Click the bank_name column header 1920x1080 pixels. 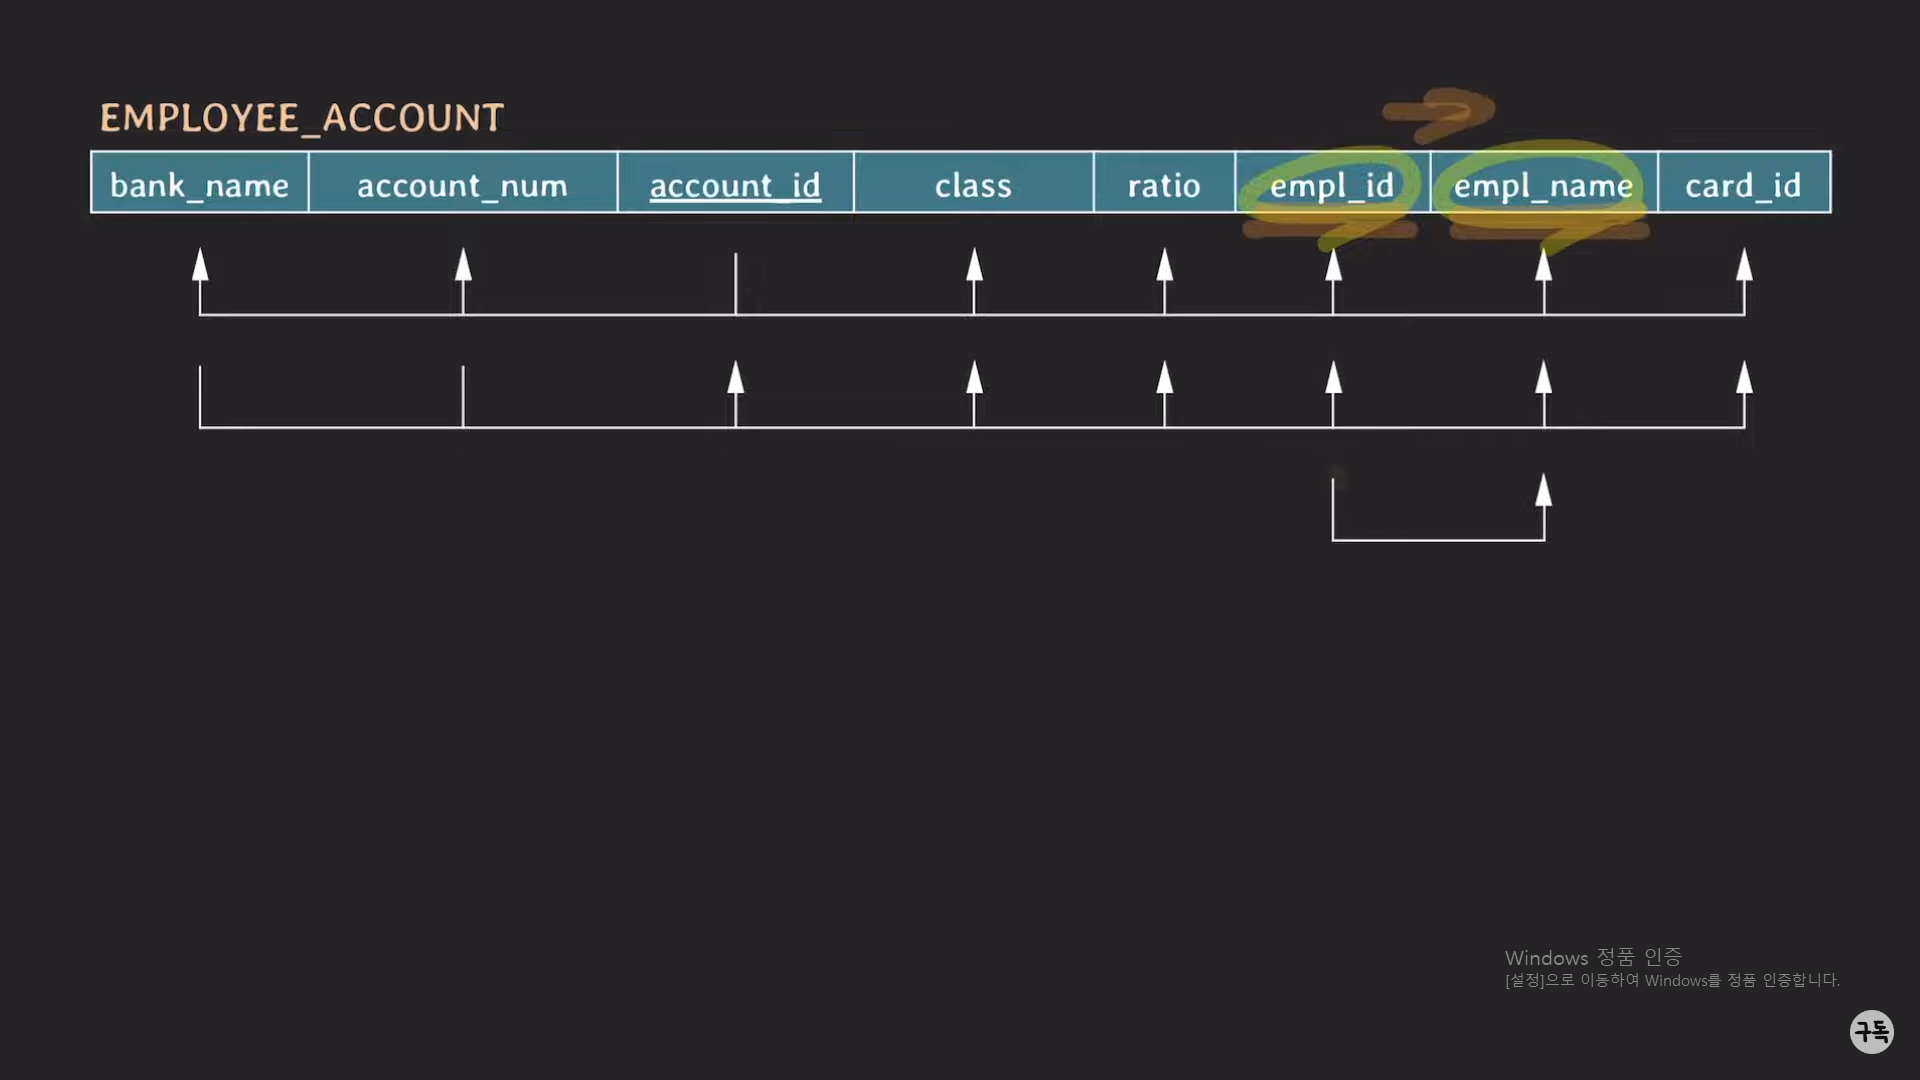[199, 184]
